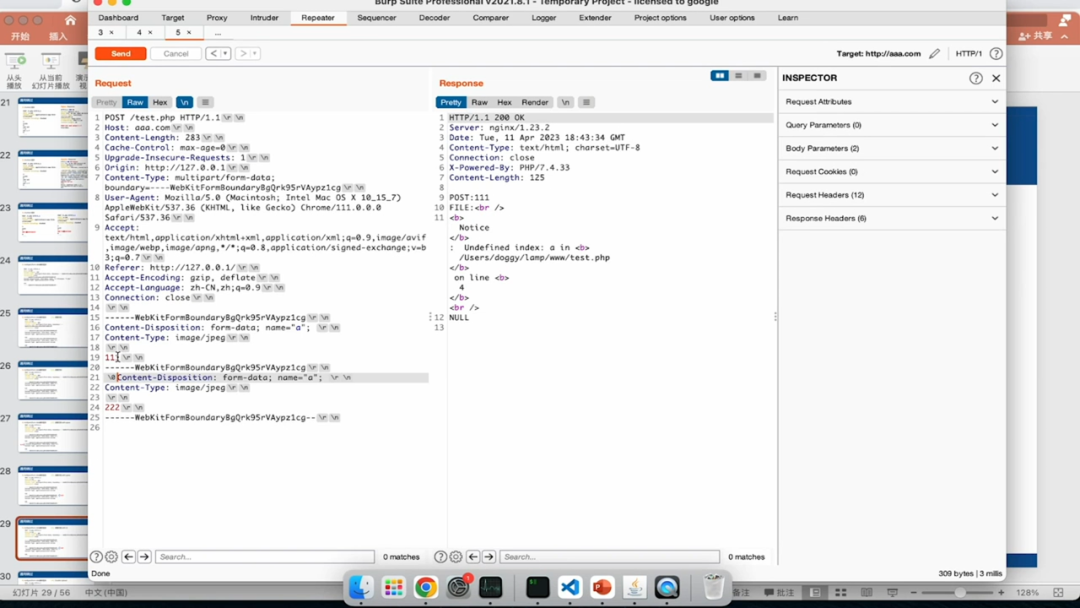Open Inspector help icon

pyautogui.click(x=975, y=78)
